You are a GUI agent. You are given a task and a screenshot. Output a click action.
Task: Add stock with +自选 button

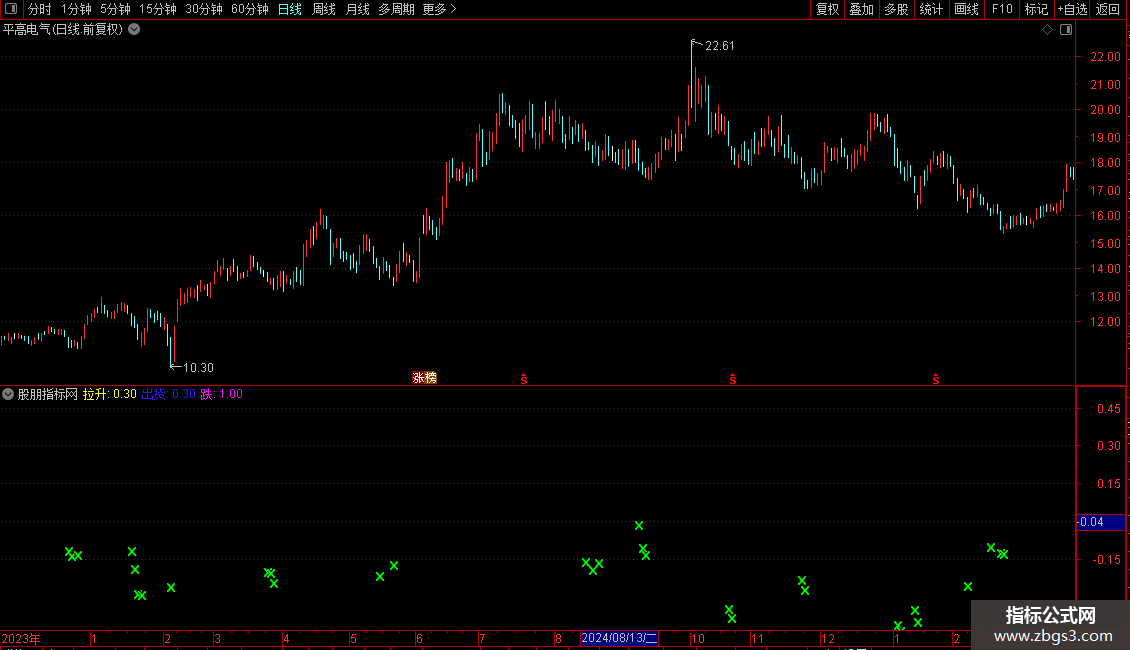(x=1072, y=9)
